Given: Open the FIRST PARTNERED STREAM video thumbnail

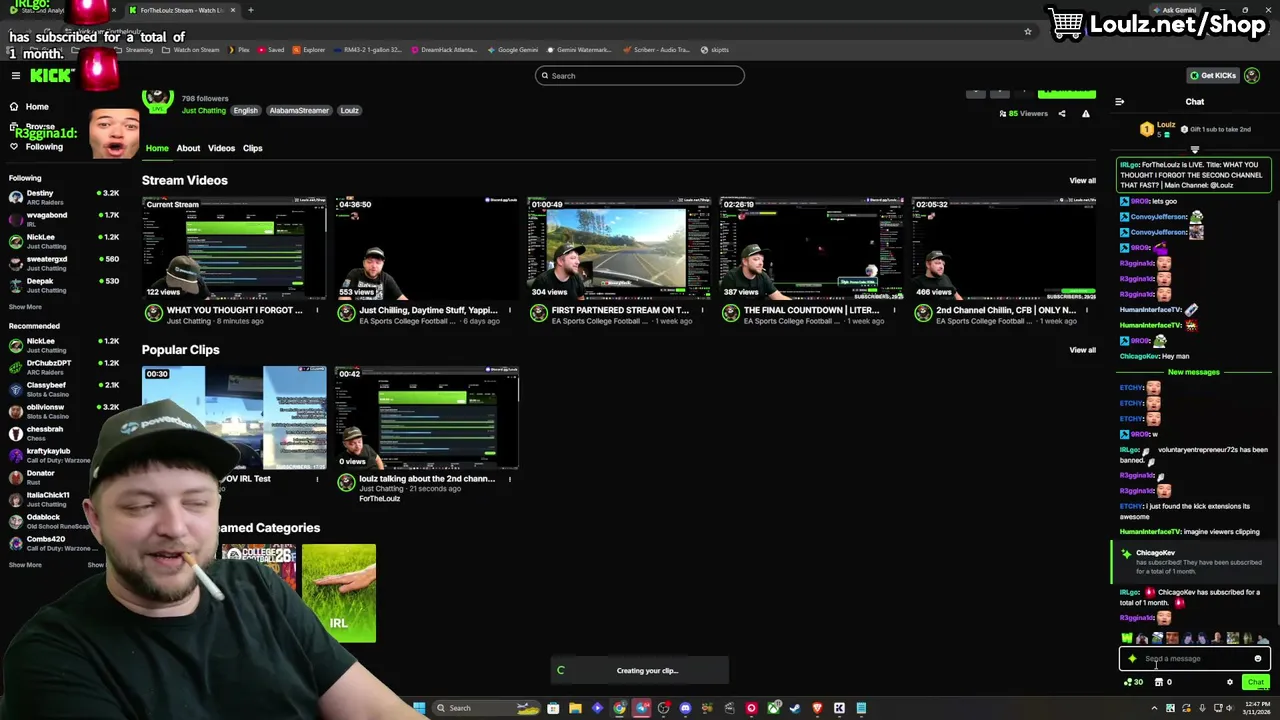Looking at the screenshot, I should click(619, 248).
